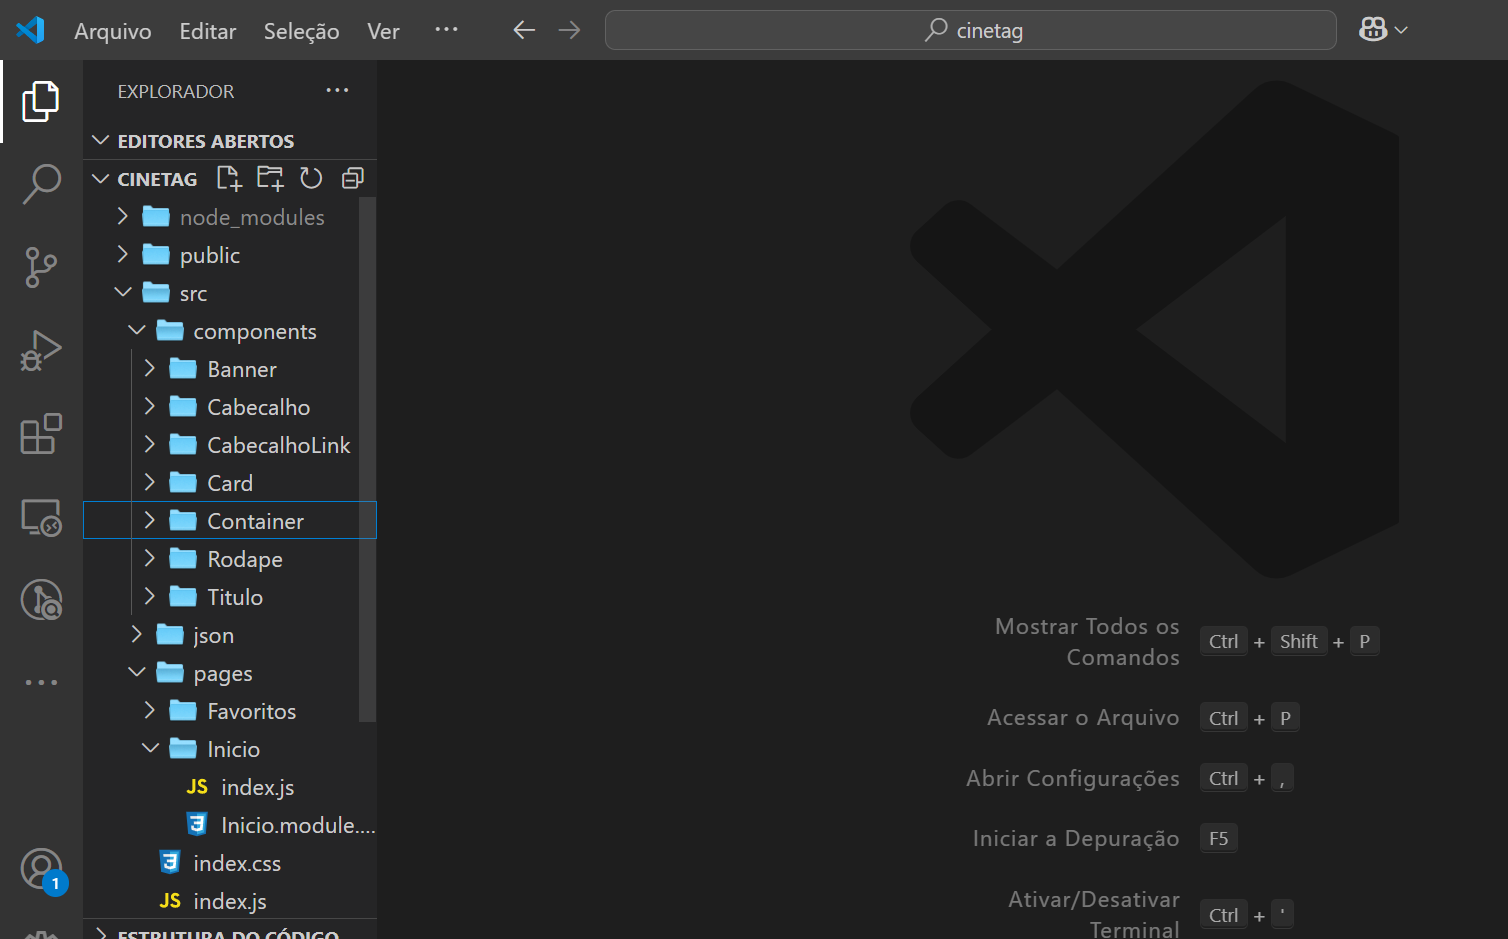Open index.js next to index.css
The height and width of the screenshot is (939, 1508).
coord(230,901)
